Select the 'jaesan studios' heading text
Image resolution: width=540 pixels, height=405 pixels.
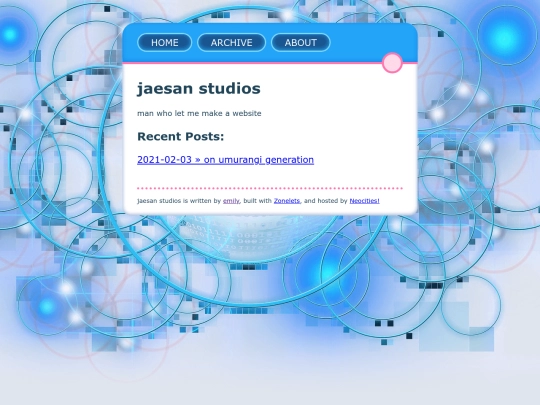tap(199, 89)
